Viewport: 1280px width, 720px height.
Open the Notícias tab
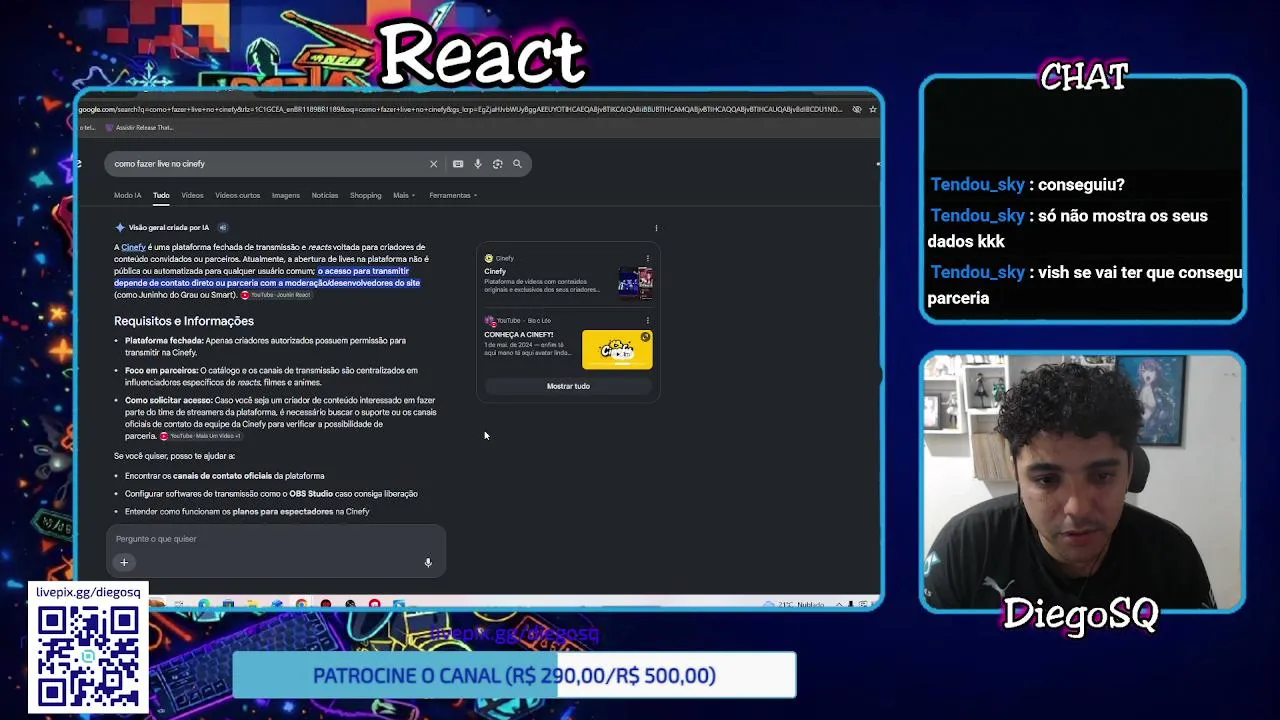(325, 195)
